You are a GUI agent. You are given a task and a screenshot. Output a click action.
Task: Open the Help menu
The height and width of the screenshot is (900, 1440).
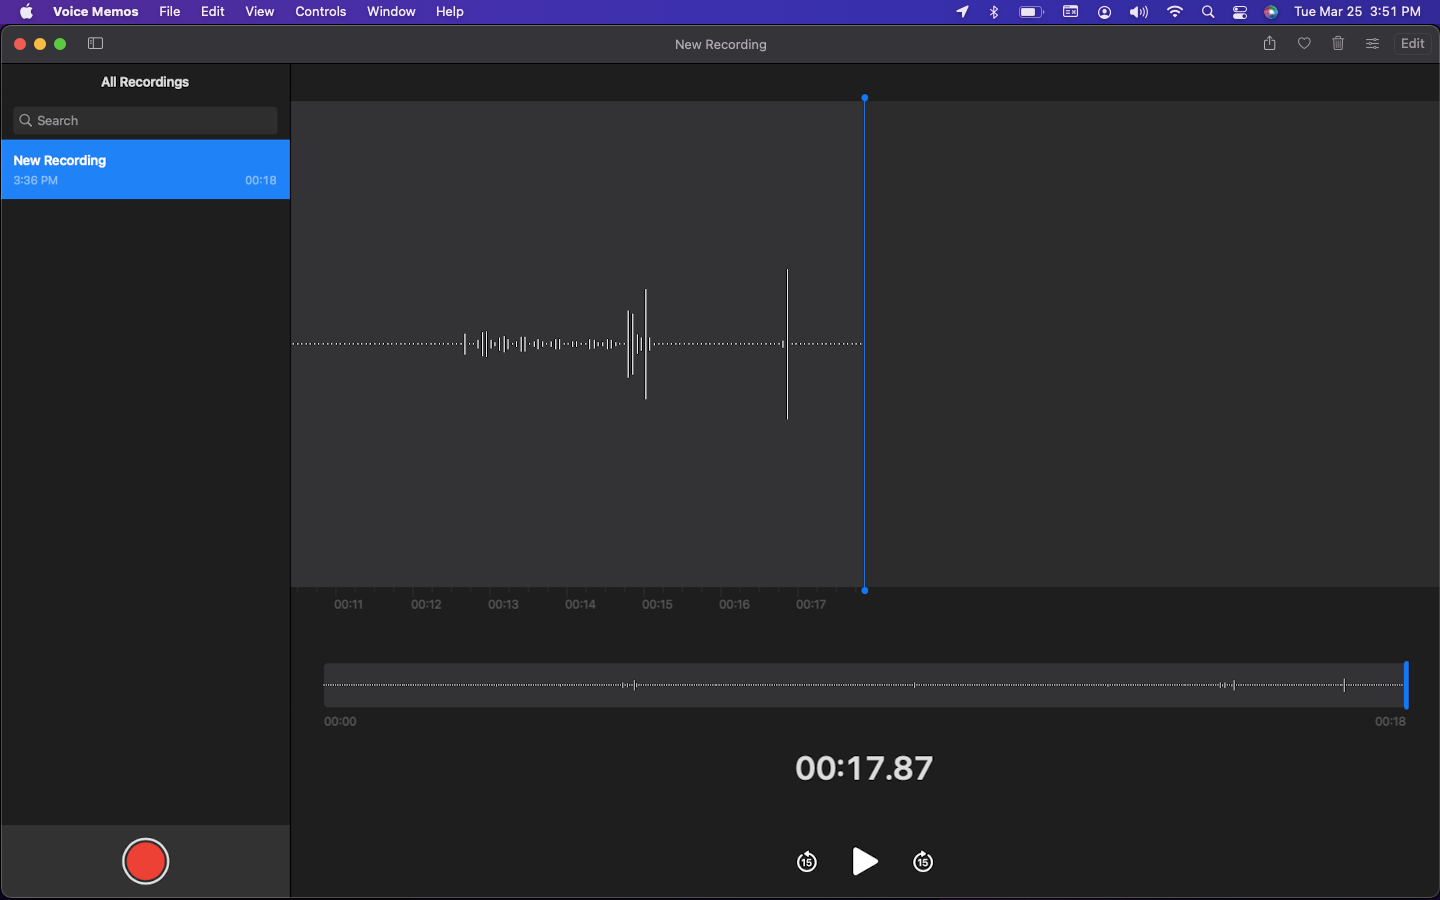[x=449, y=11]
